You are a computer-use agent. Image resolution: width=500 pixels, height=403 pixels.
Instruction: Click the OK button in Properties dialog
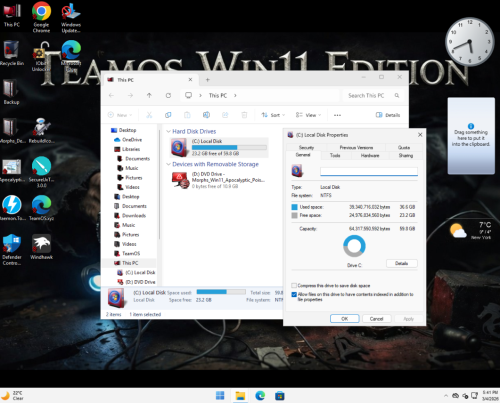[x=345, y=319]
